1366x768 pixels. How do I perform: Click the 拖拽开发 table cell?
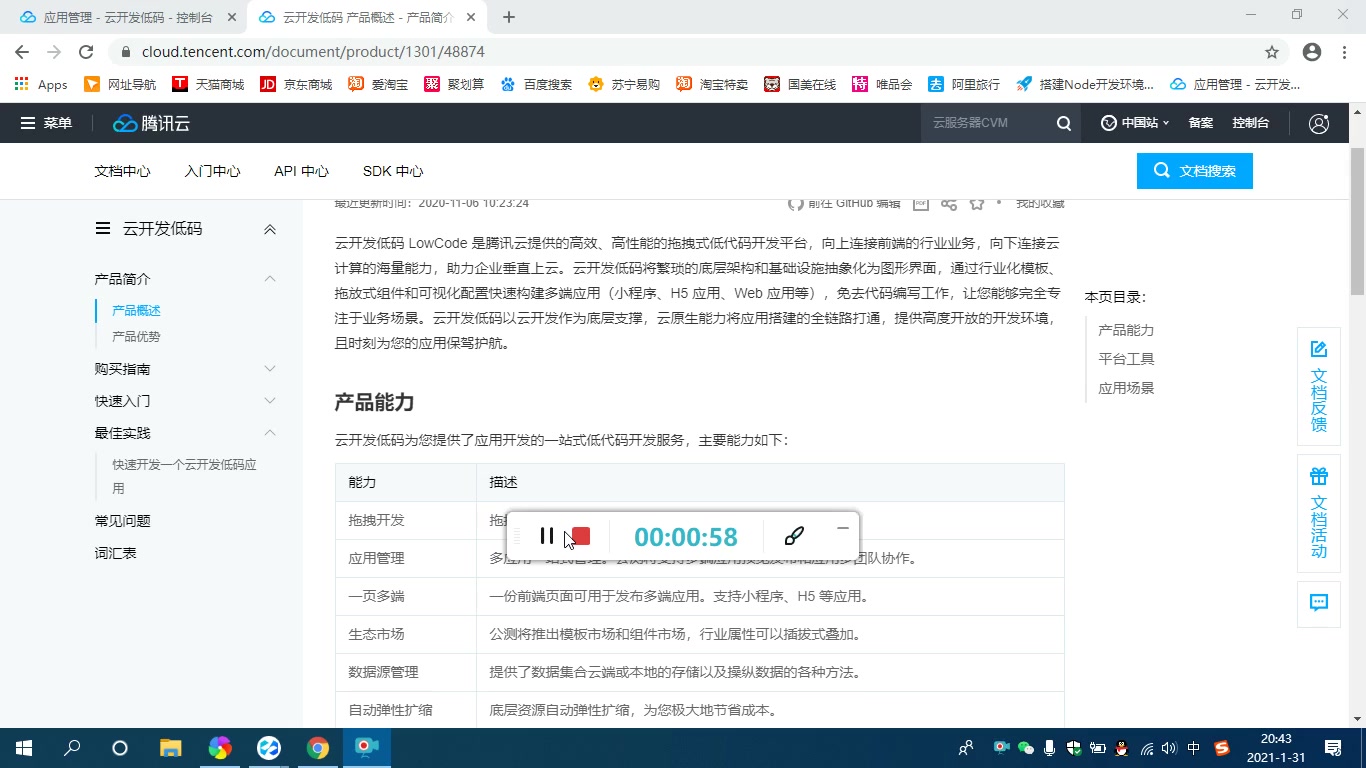406,521
